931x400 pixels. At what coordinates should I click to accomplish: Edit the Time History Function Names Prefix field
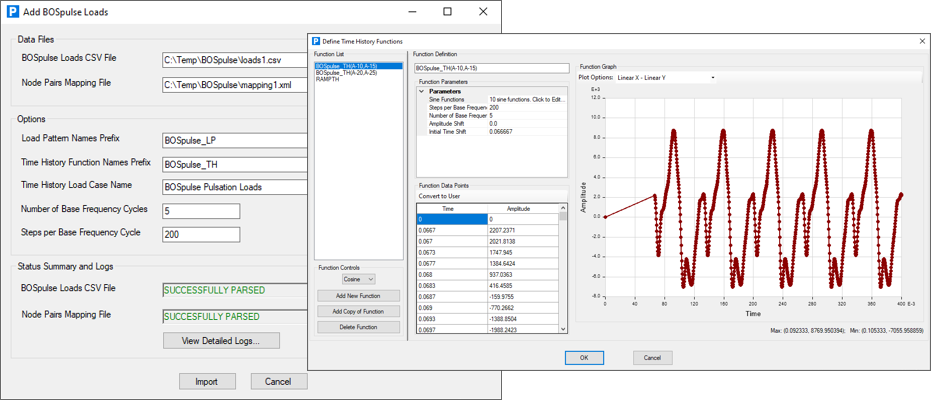point(235,164)
